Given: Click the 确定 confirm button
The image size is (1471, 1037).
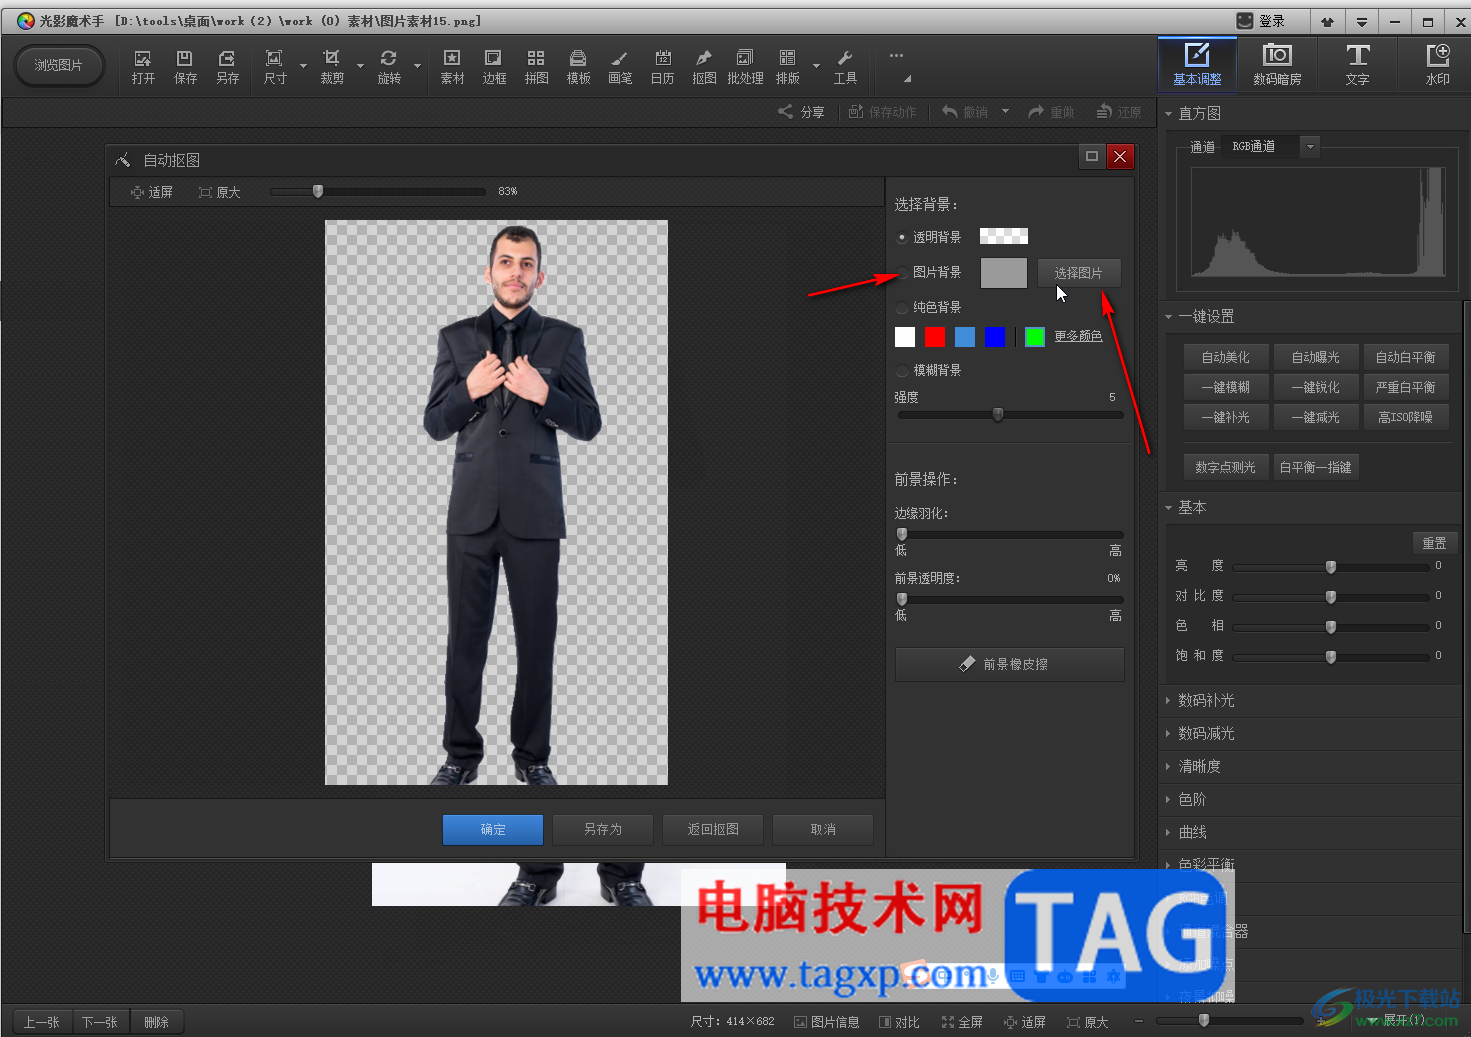Looking at the screenshot, I should coord(493,829).
